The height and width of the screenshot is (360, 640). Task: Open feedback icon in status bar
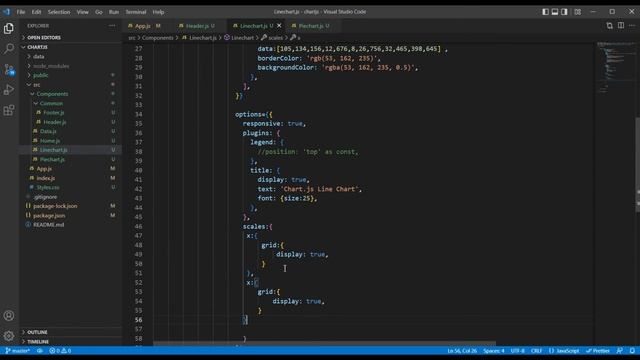(620, 351)
